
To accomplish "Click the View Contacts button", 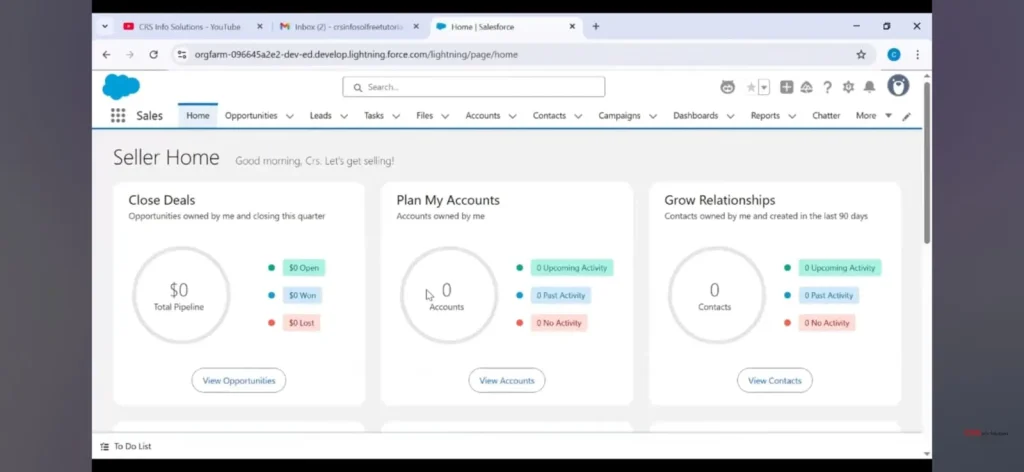I will [775, 380].
